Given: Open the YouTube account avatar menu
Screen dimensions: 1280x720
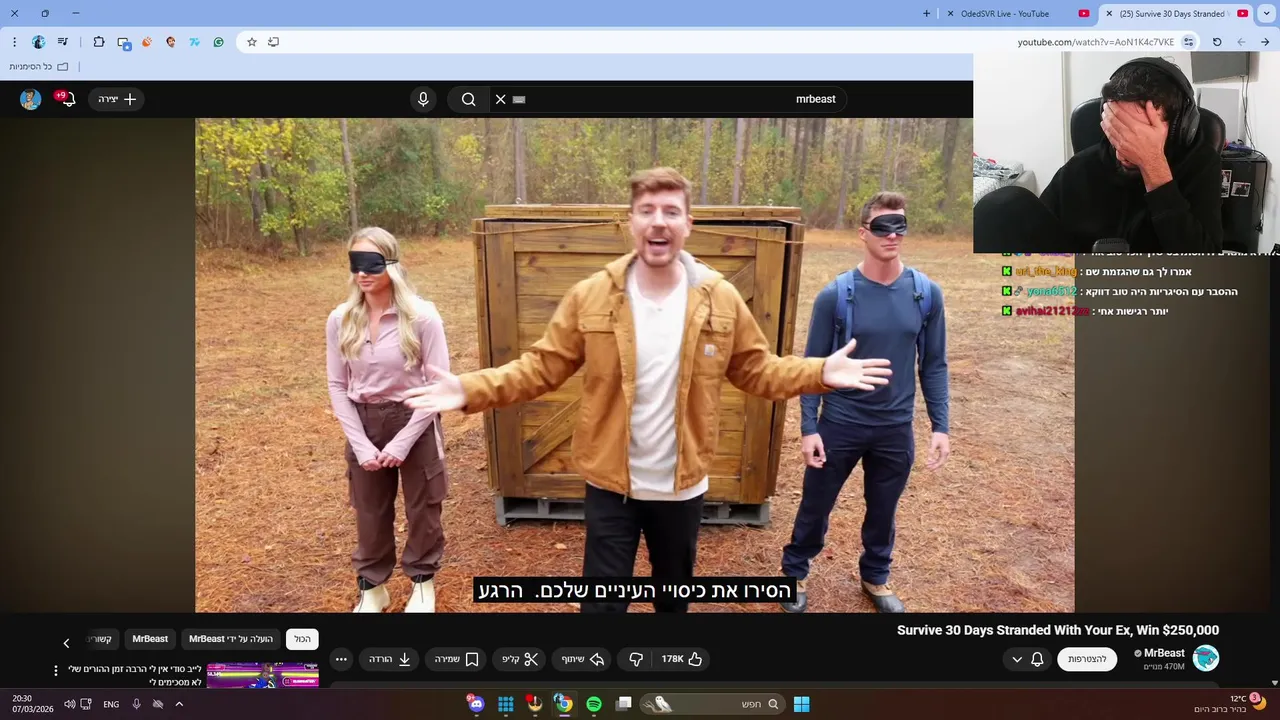Looking at the screenshot, I should [30, 99].
